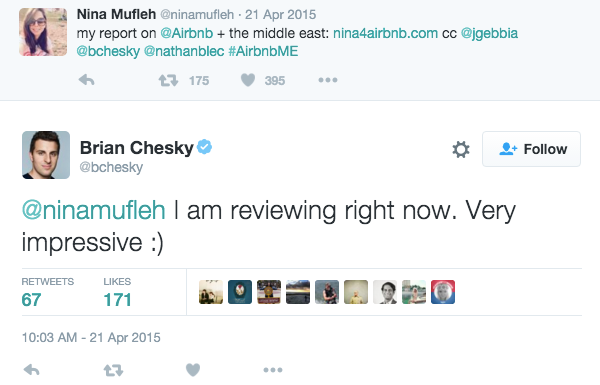Screen dimensions: 600x385
Task: Open more options on Nina's tweet
Action: [x=328, y=80]
